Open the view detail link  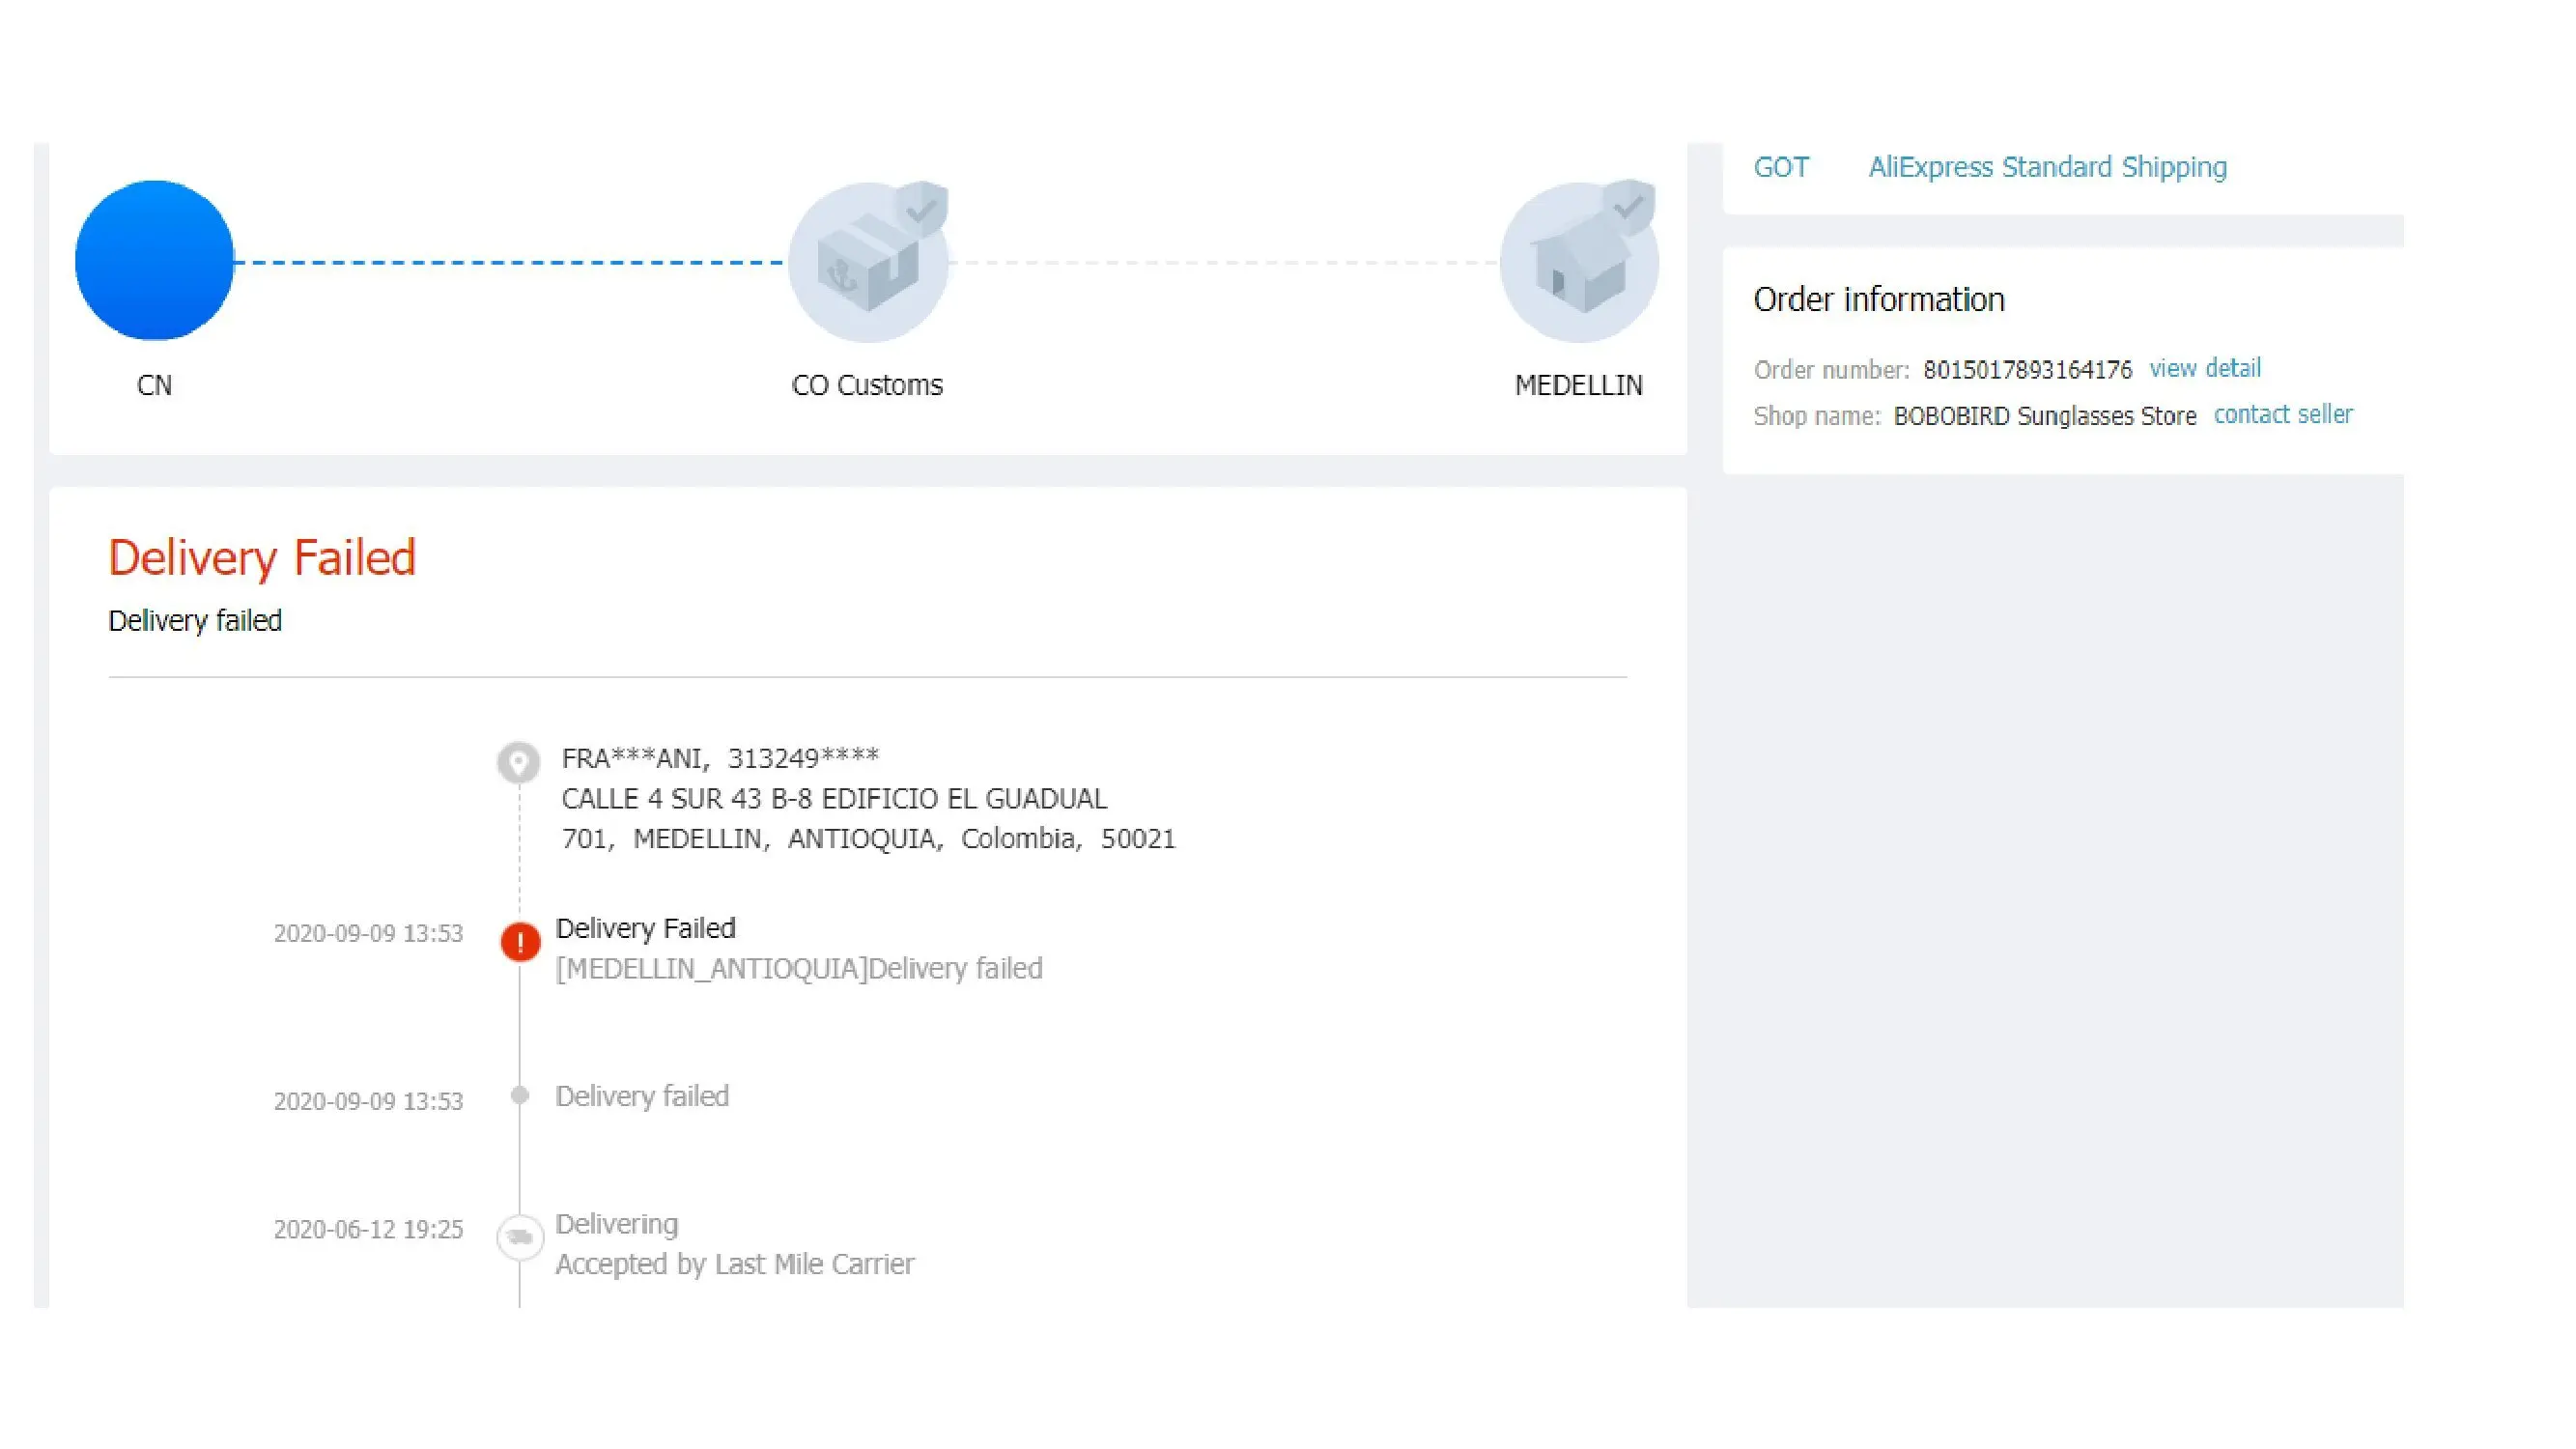2204,368
